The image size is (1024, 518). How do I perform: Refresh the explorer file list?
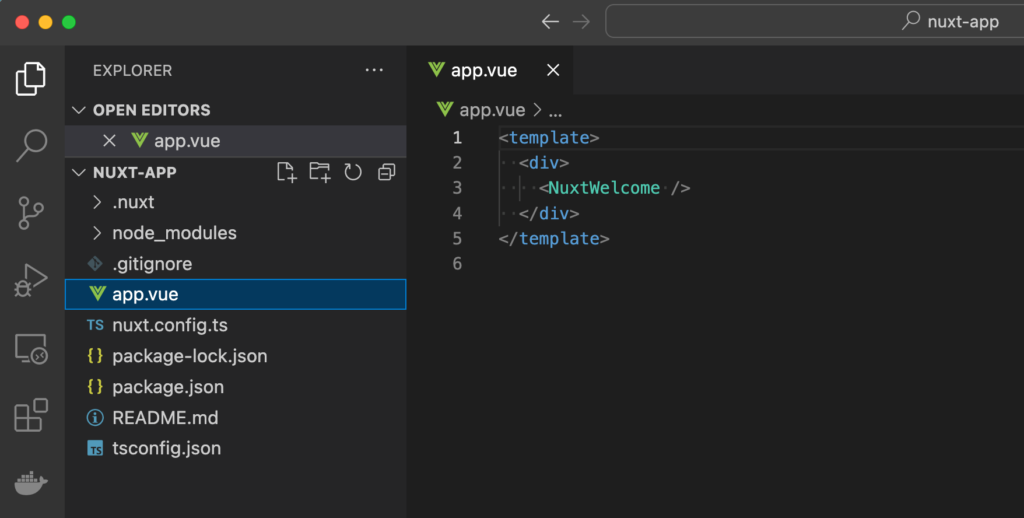(x=353, y=172)
